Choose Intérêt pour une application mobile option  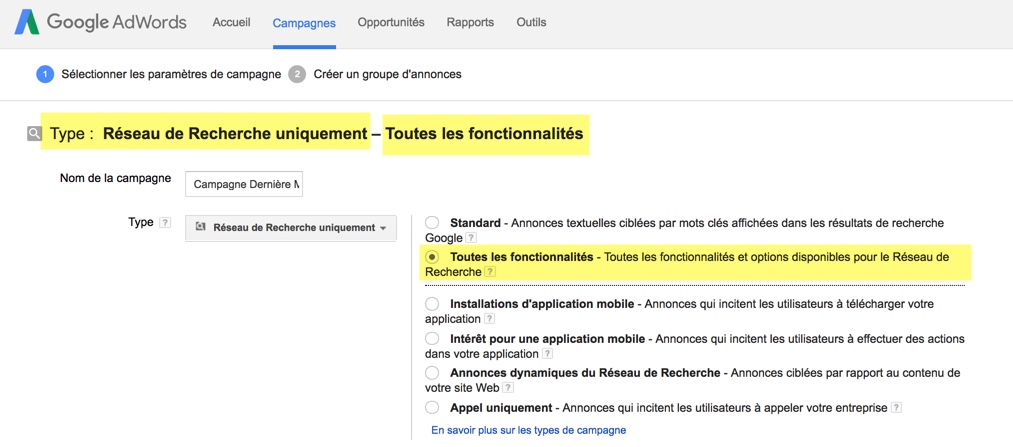(x=432, y=338)
